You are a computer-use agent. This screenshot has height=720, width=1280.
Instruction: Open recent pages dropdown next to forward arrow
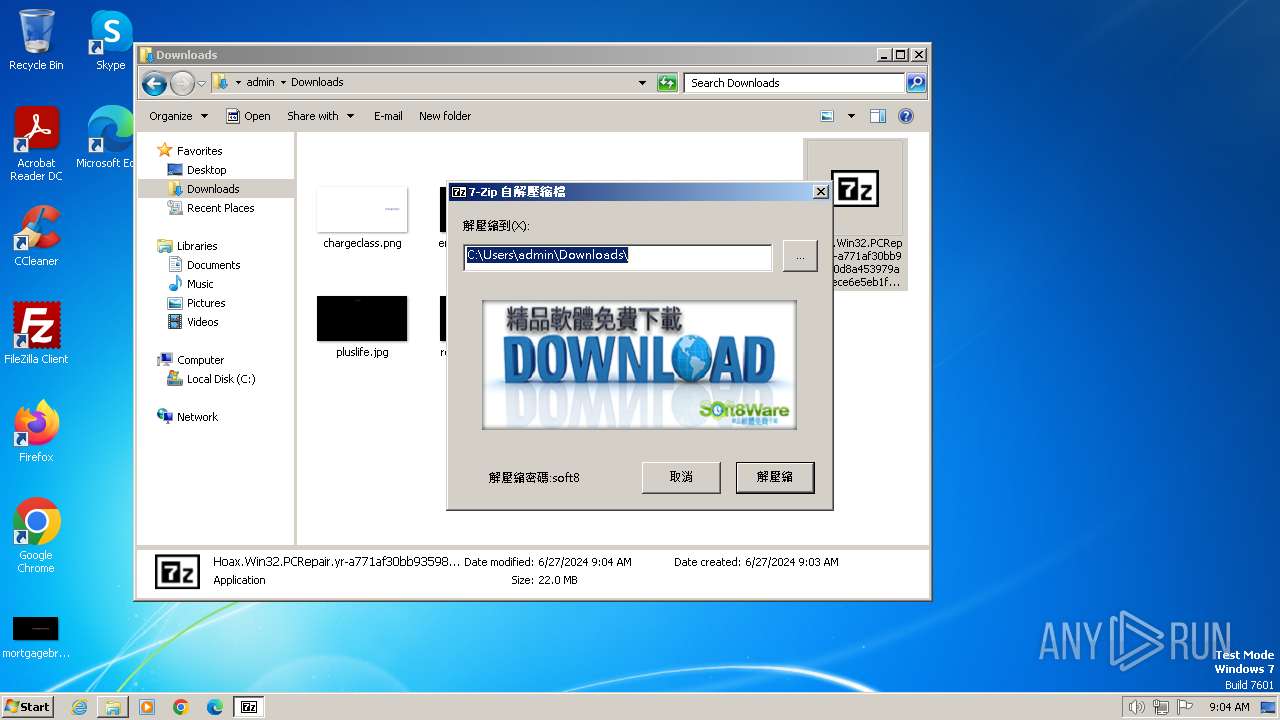click(x=202, y=83)
